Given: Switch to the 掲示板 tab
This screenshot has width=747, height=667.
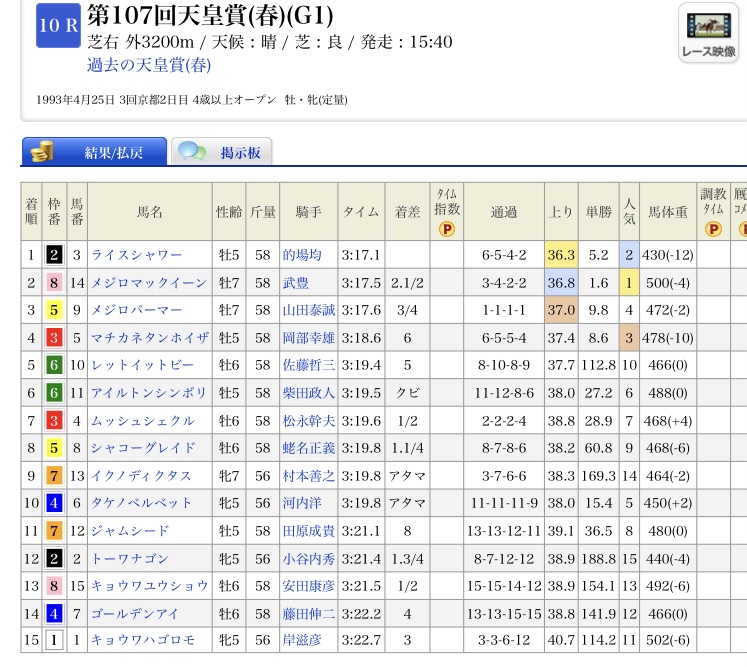Looking at the screenshot, I should [222, 152].
